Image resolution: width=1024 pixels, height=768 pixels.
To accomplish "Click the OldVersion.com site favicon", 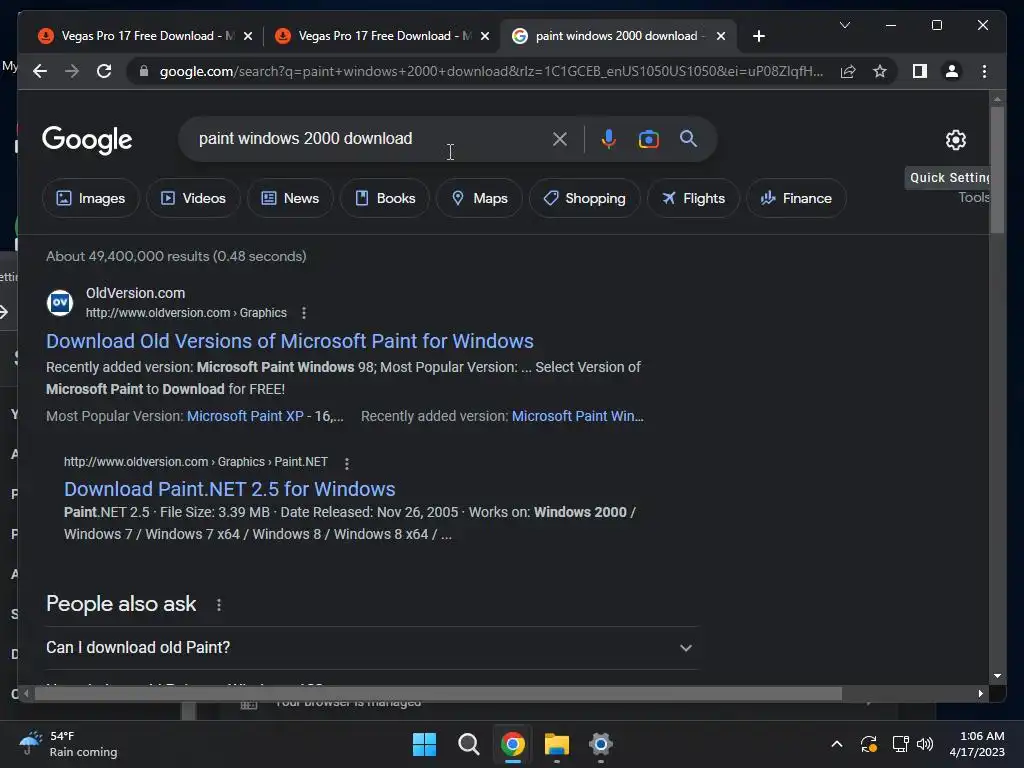I will (x=59, y=302).
